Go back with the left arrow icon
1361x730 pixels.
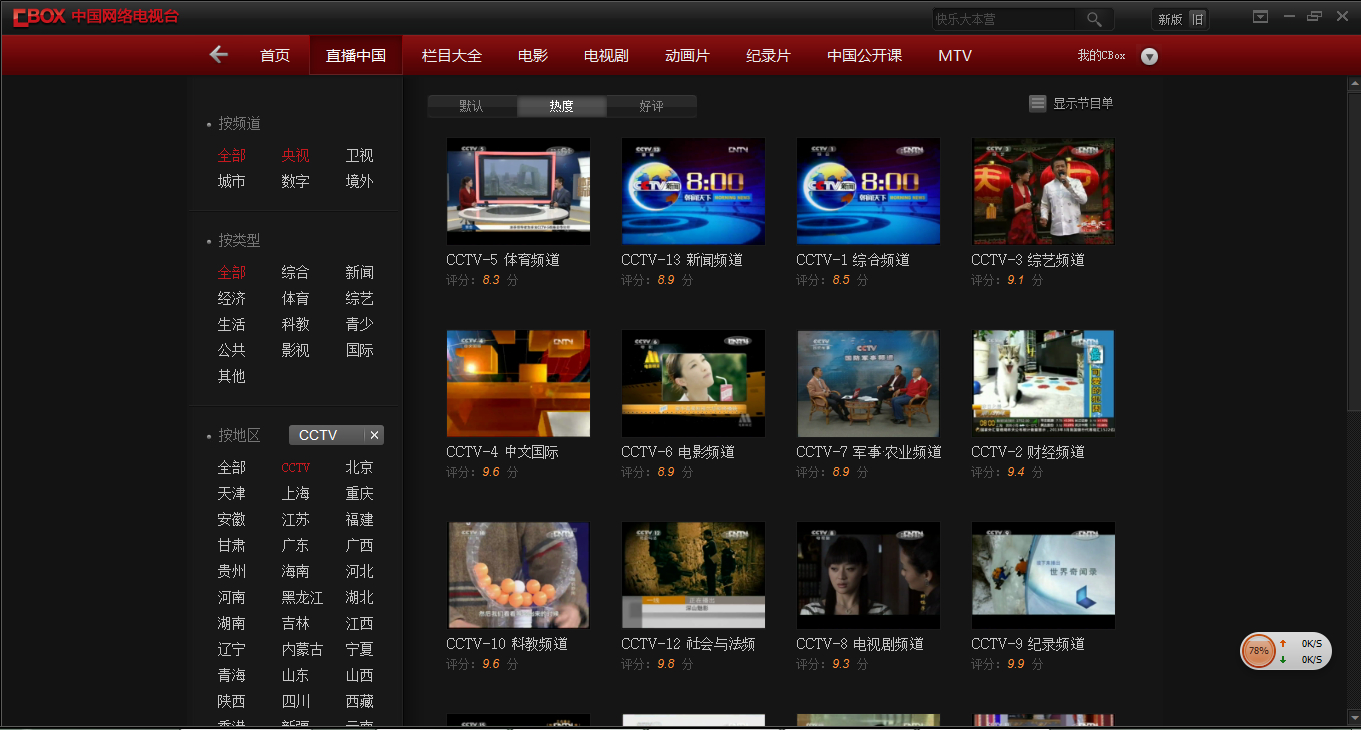[x=219, y=55]
